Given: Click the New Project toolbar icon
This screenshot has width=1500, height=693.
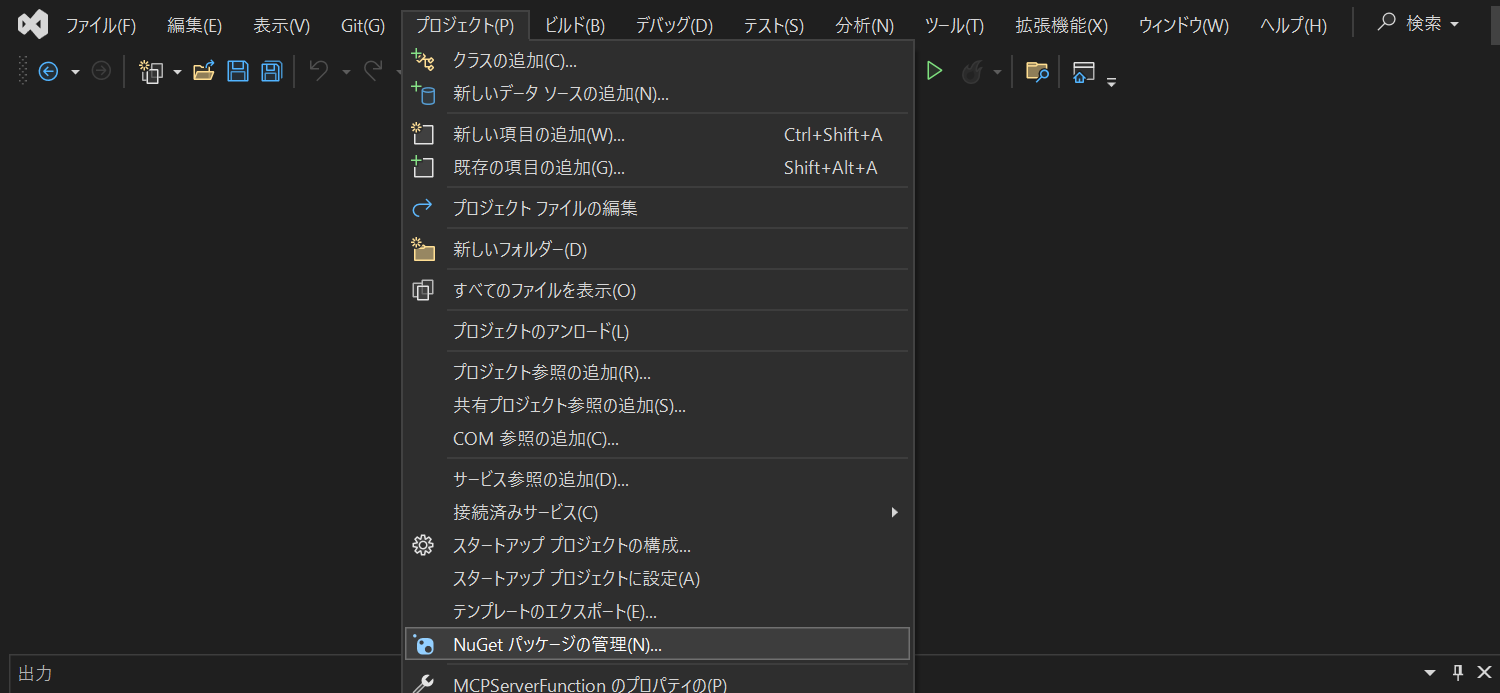Looking at the screenshot, I should click(x=151, y=72).
